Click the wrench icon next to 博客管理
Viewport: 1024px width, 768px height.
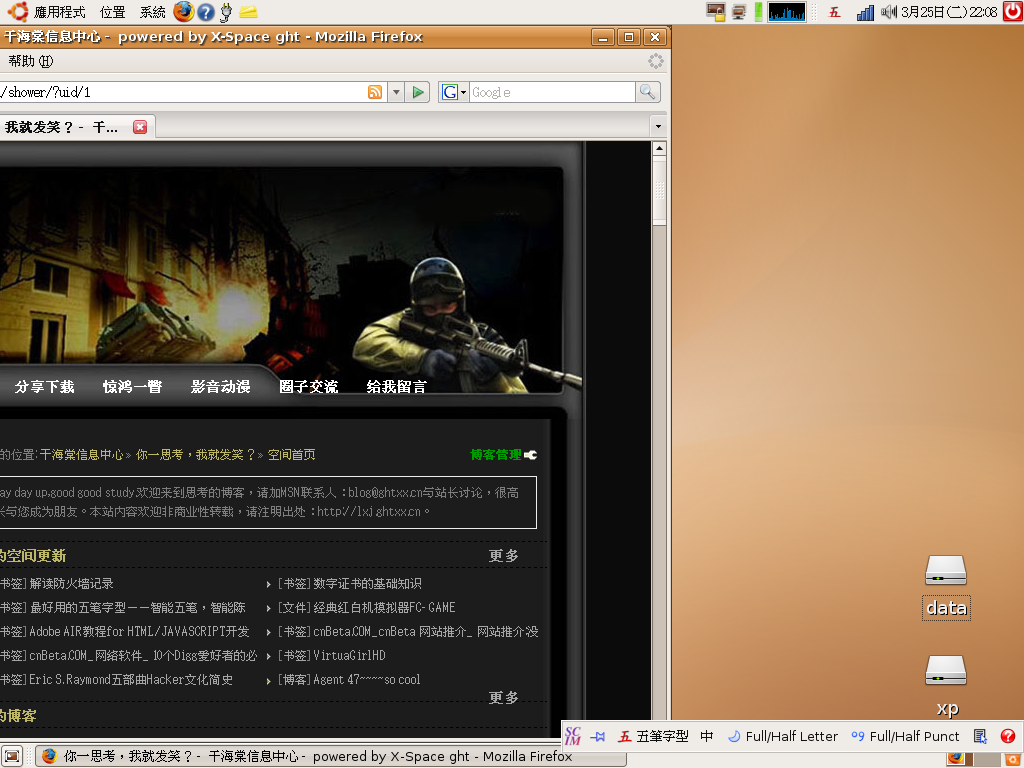[530, 455]
